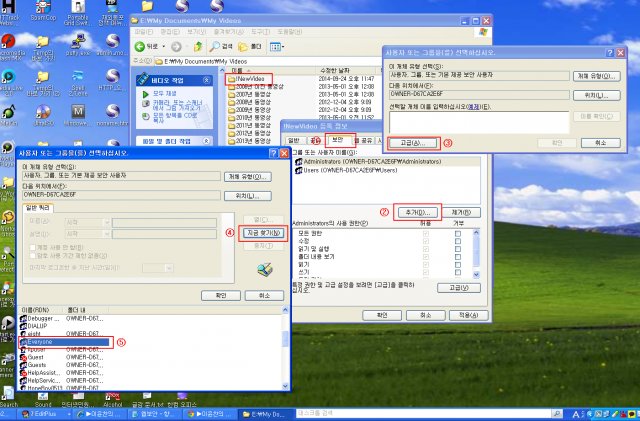Select the Guest account in search results
This screenshot has width=640, height=421.
point(32,357)
